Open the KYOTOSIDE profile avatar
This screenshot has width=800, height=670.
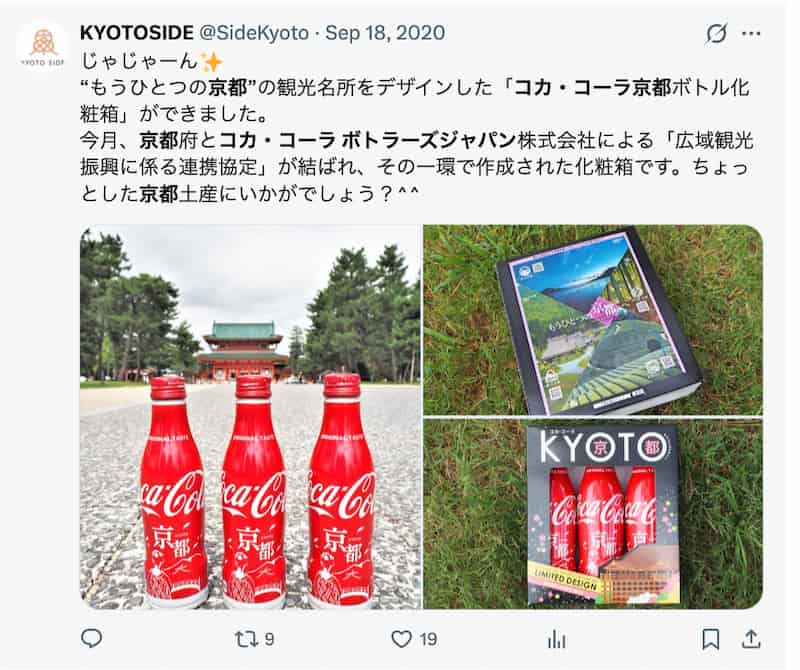[43, 45]
